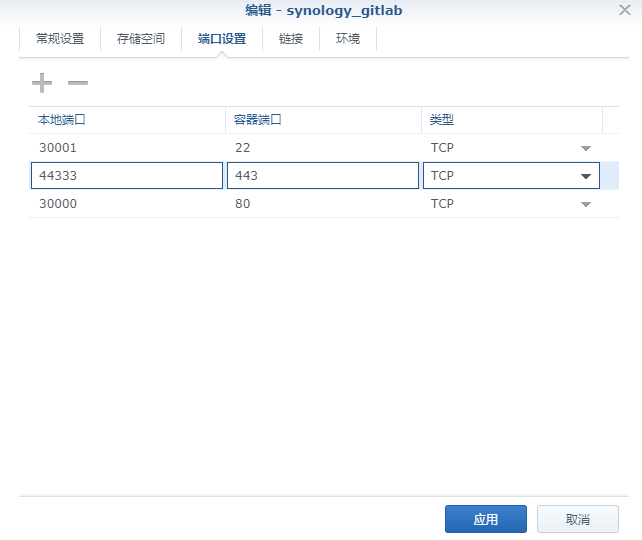Sort by 本地端口 column header
Image resolution: width=642 pixels, height=540 pixels.
point(127,120)
